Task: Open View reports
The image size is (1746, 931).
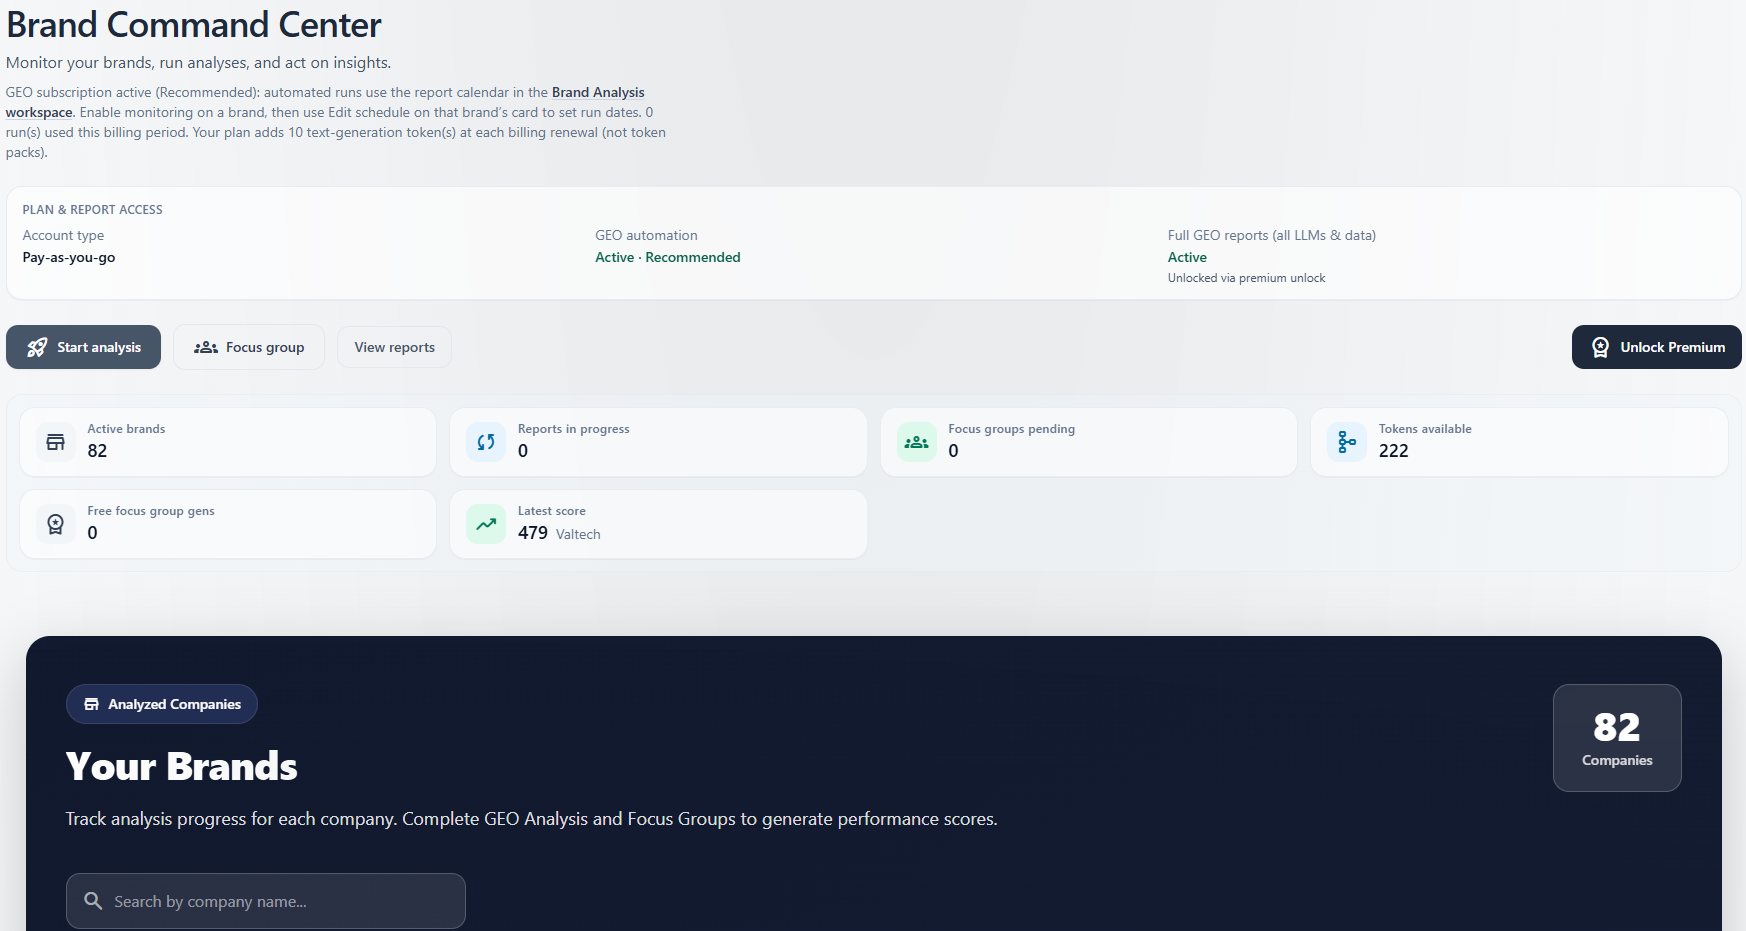Action: (x=394, y=347)
